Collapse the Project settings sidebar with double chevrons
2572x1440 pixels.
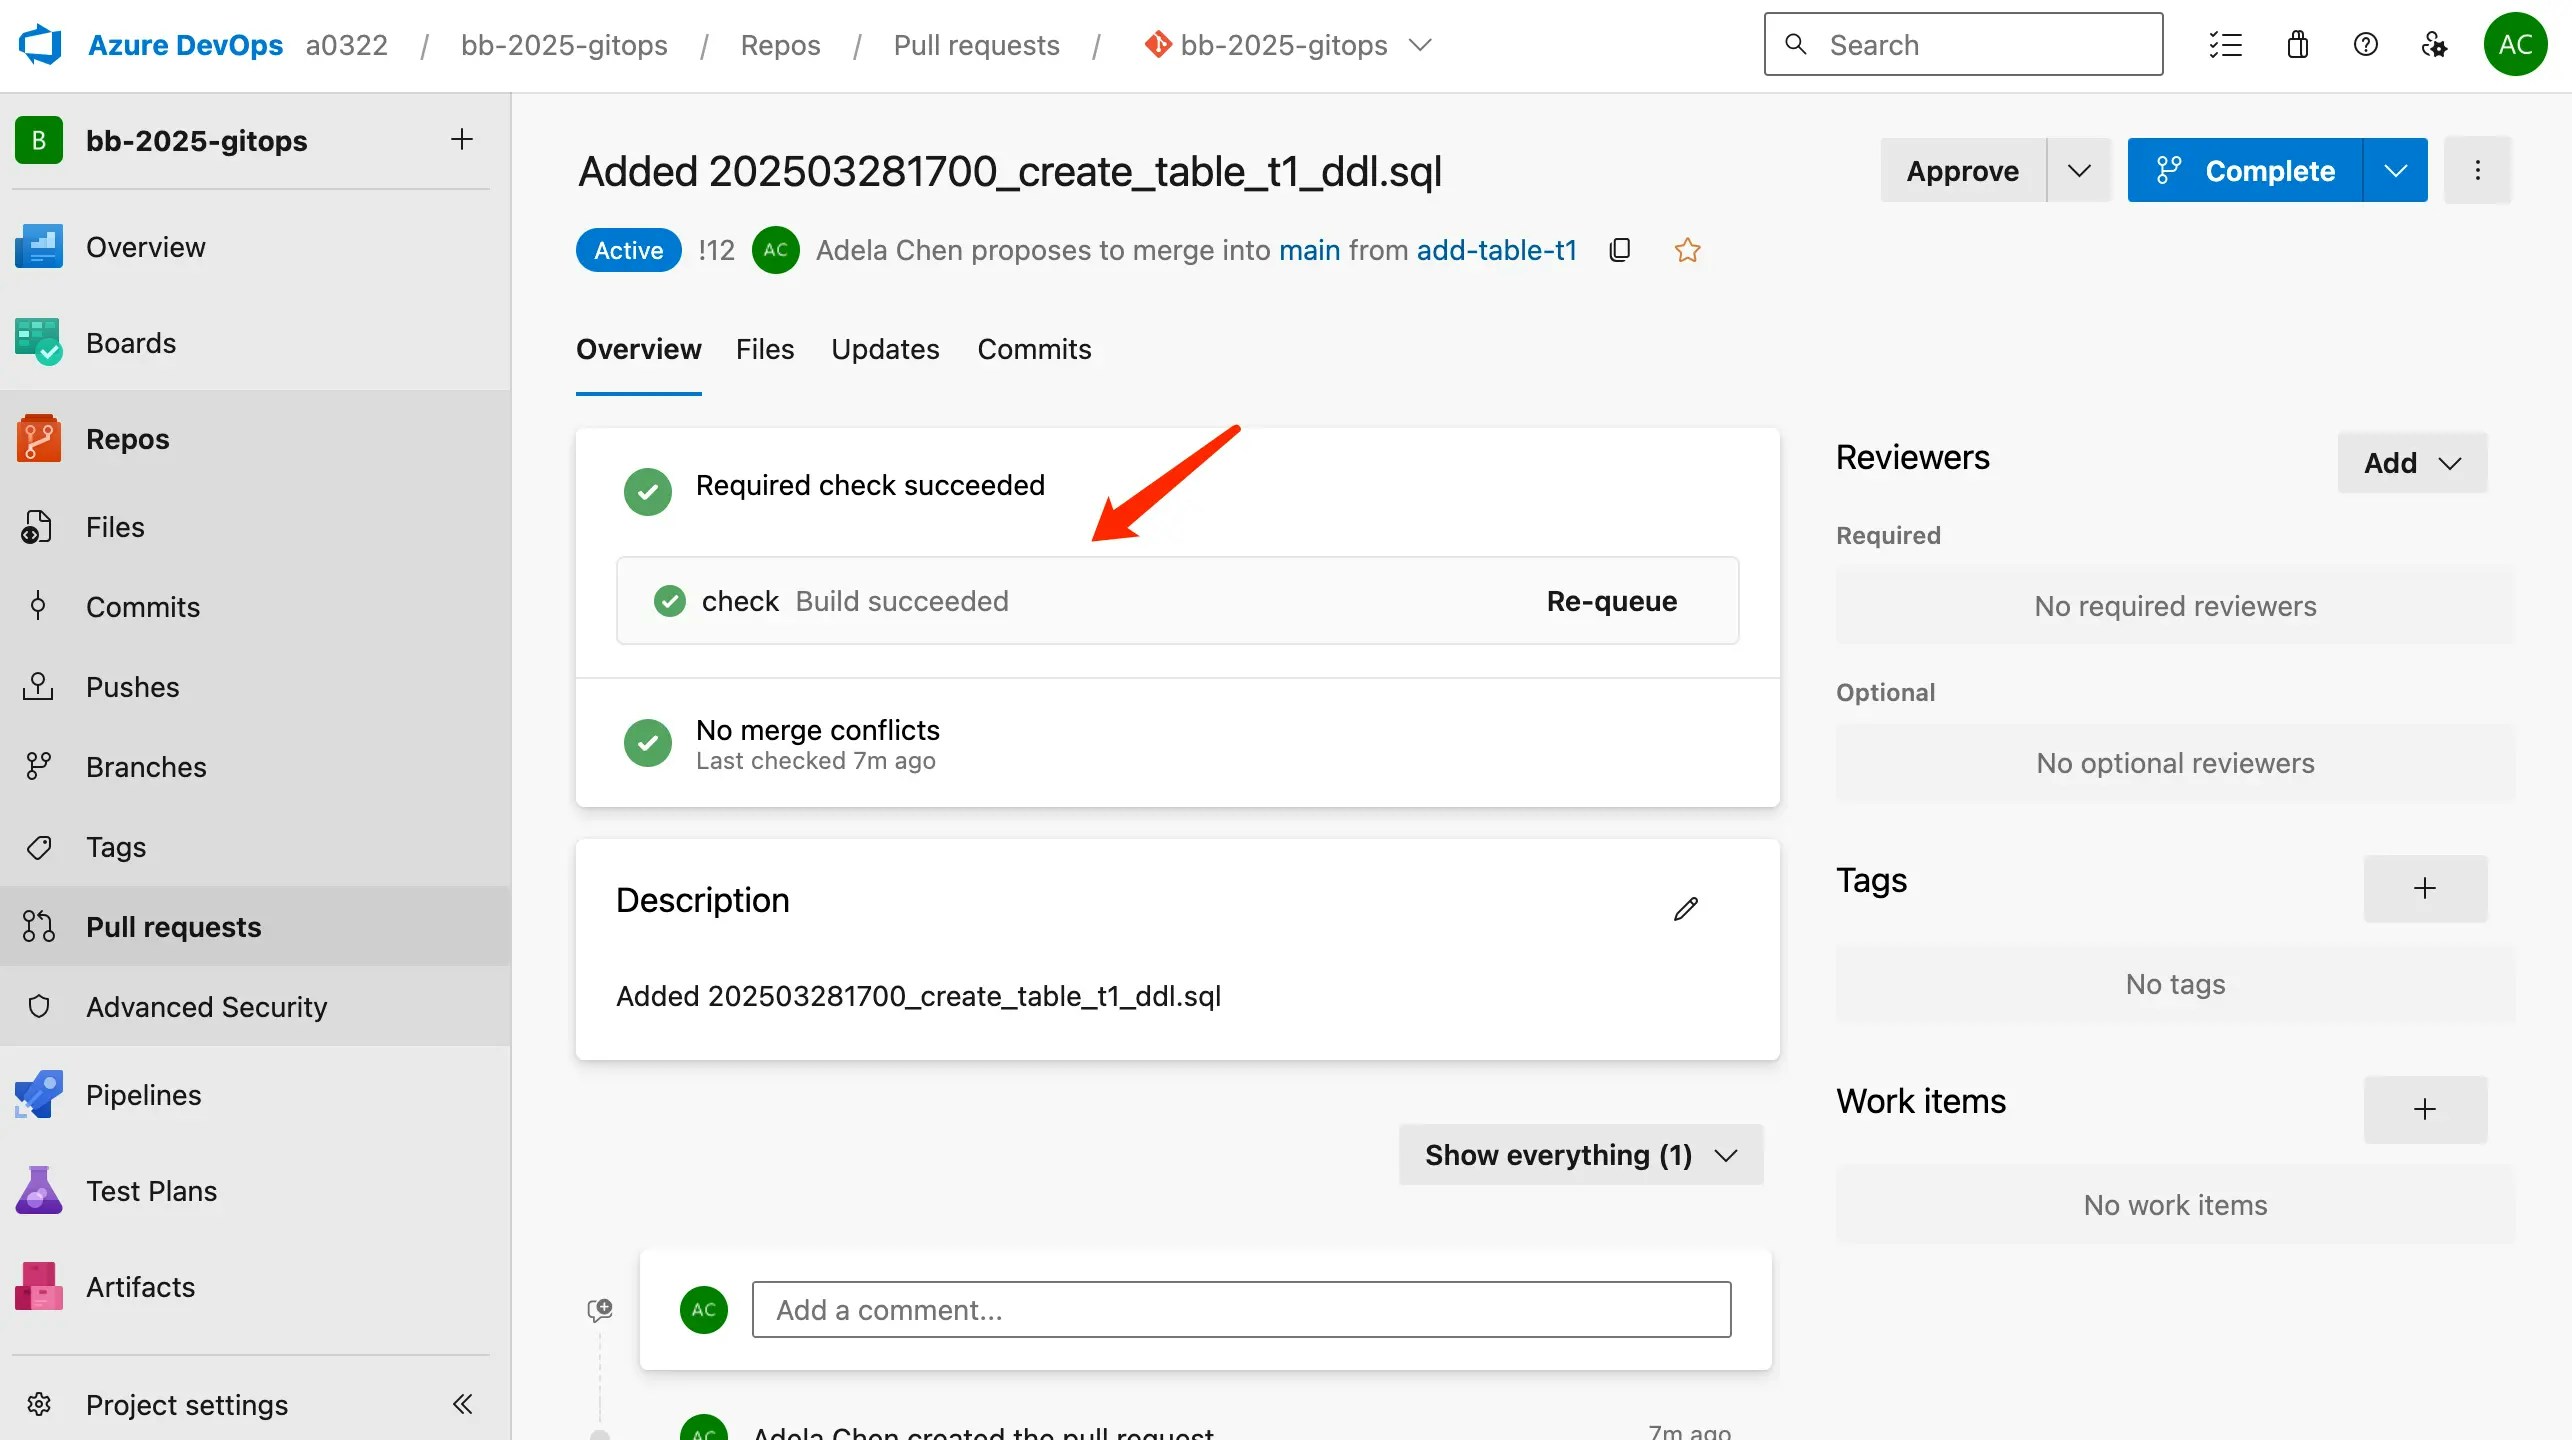click(462, 1404)
